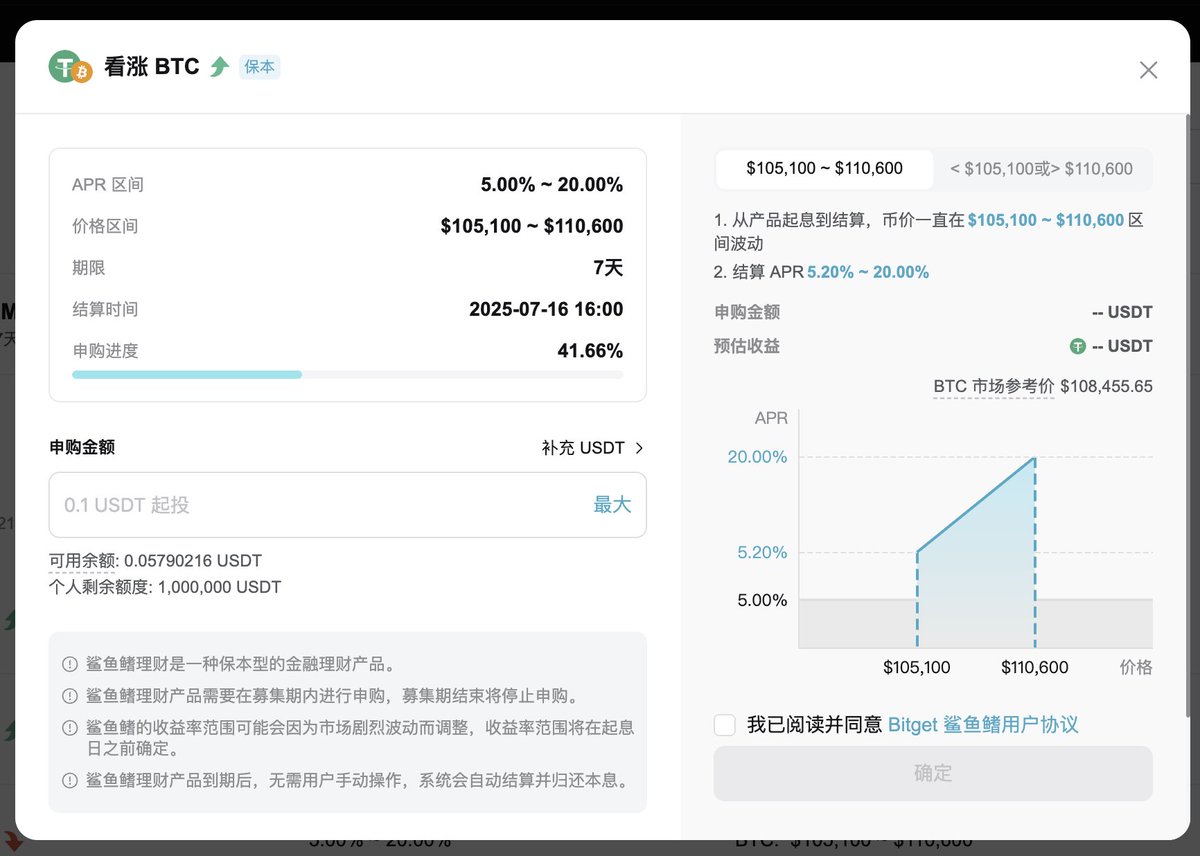Close the 看涨 BTC dialog
Image resolution: width=1200 pixels, height=856 pixels.
[1148, 70]
